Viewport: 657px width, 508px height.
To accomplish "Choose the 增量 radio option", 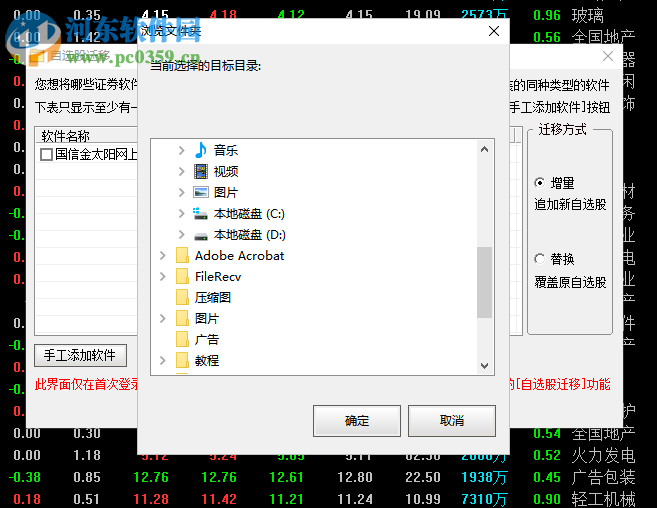I will pyautogui.click(x=540, y=183).
